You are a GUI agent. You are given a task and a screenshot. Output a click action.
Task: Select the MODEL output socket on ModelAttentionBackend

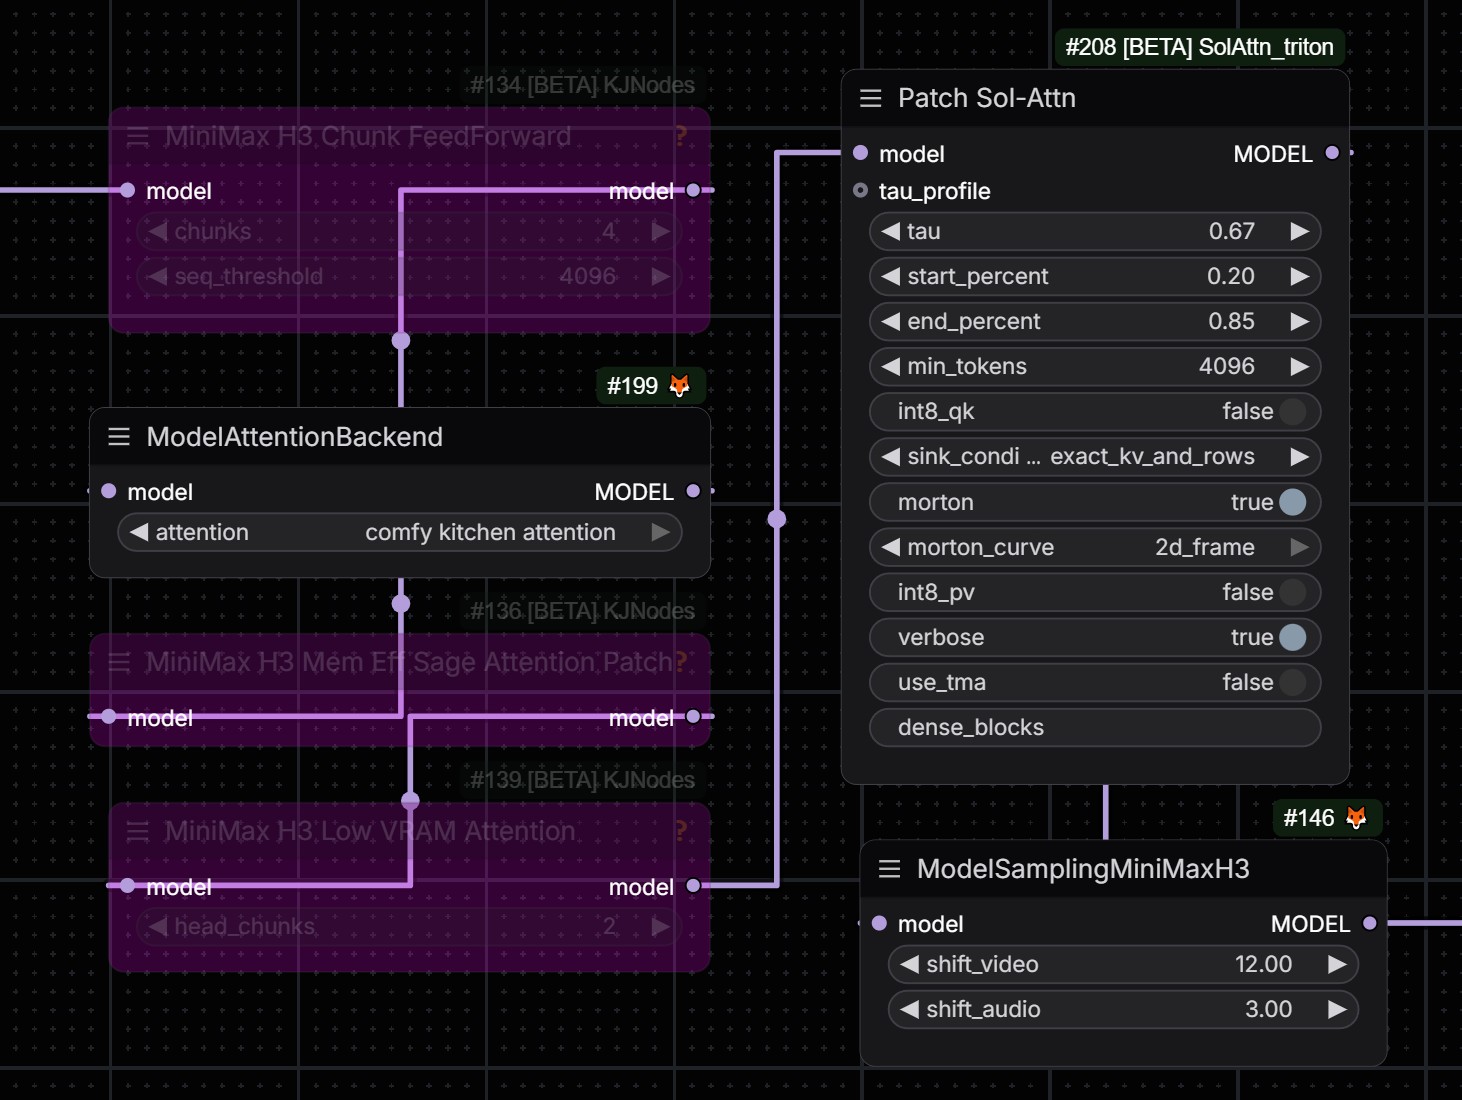(693, 491)
